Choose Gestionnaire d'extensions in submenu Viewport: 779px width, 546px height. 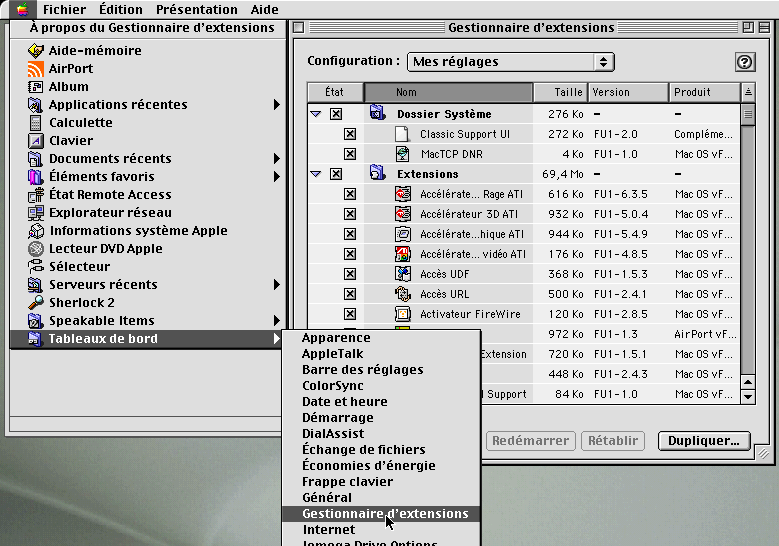381,514
